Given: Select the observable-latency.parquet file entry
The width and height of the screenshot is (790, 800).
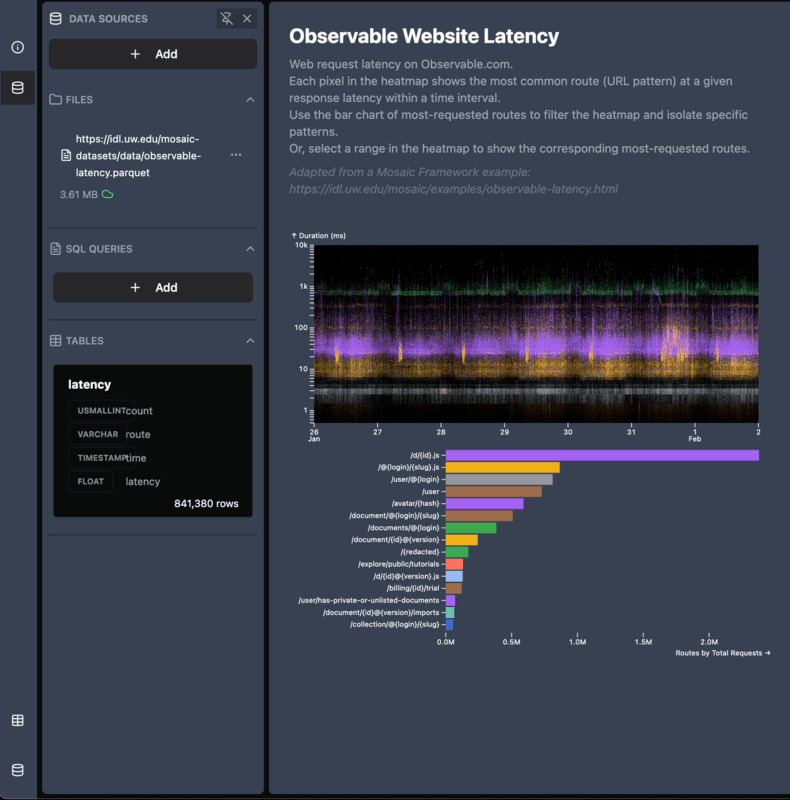Looking at the screenshot, I should 138,156.
